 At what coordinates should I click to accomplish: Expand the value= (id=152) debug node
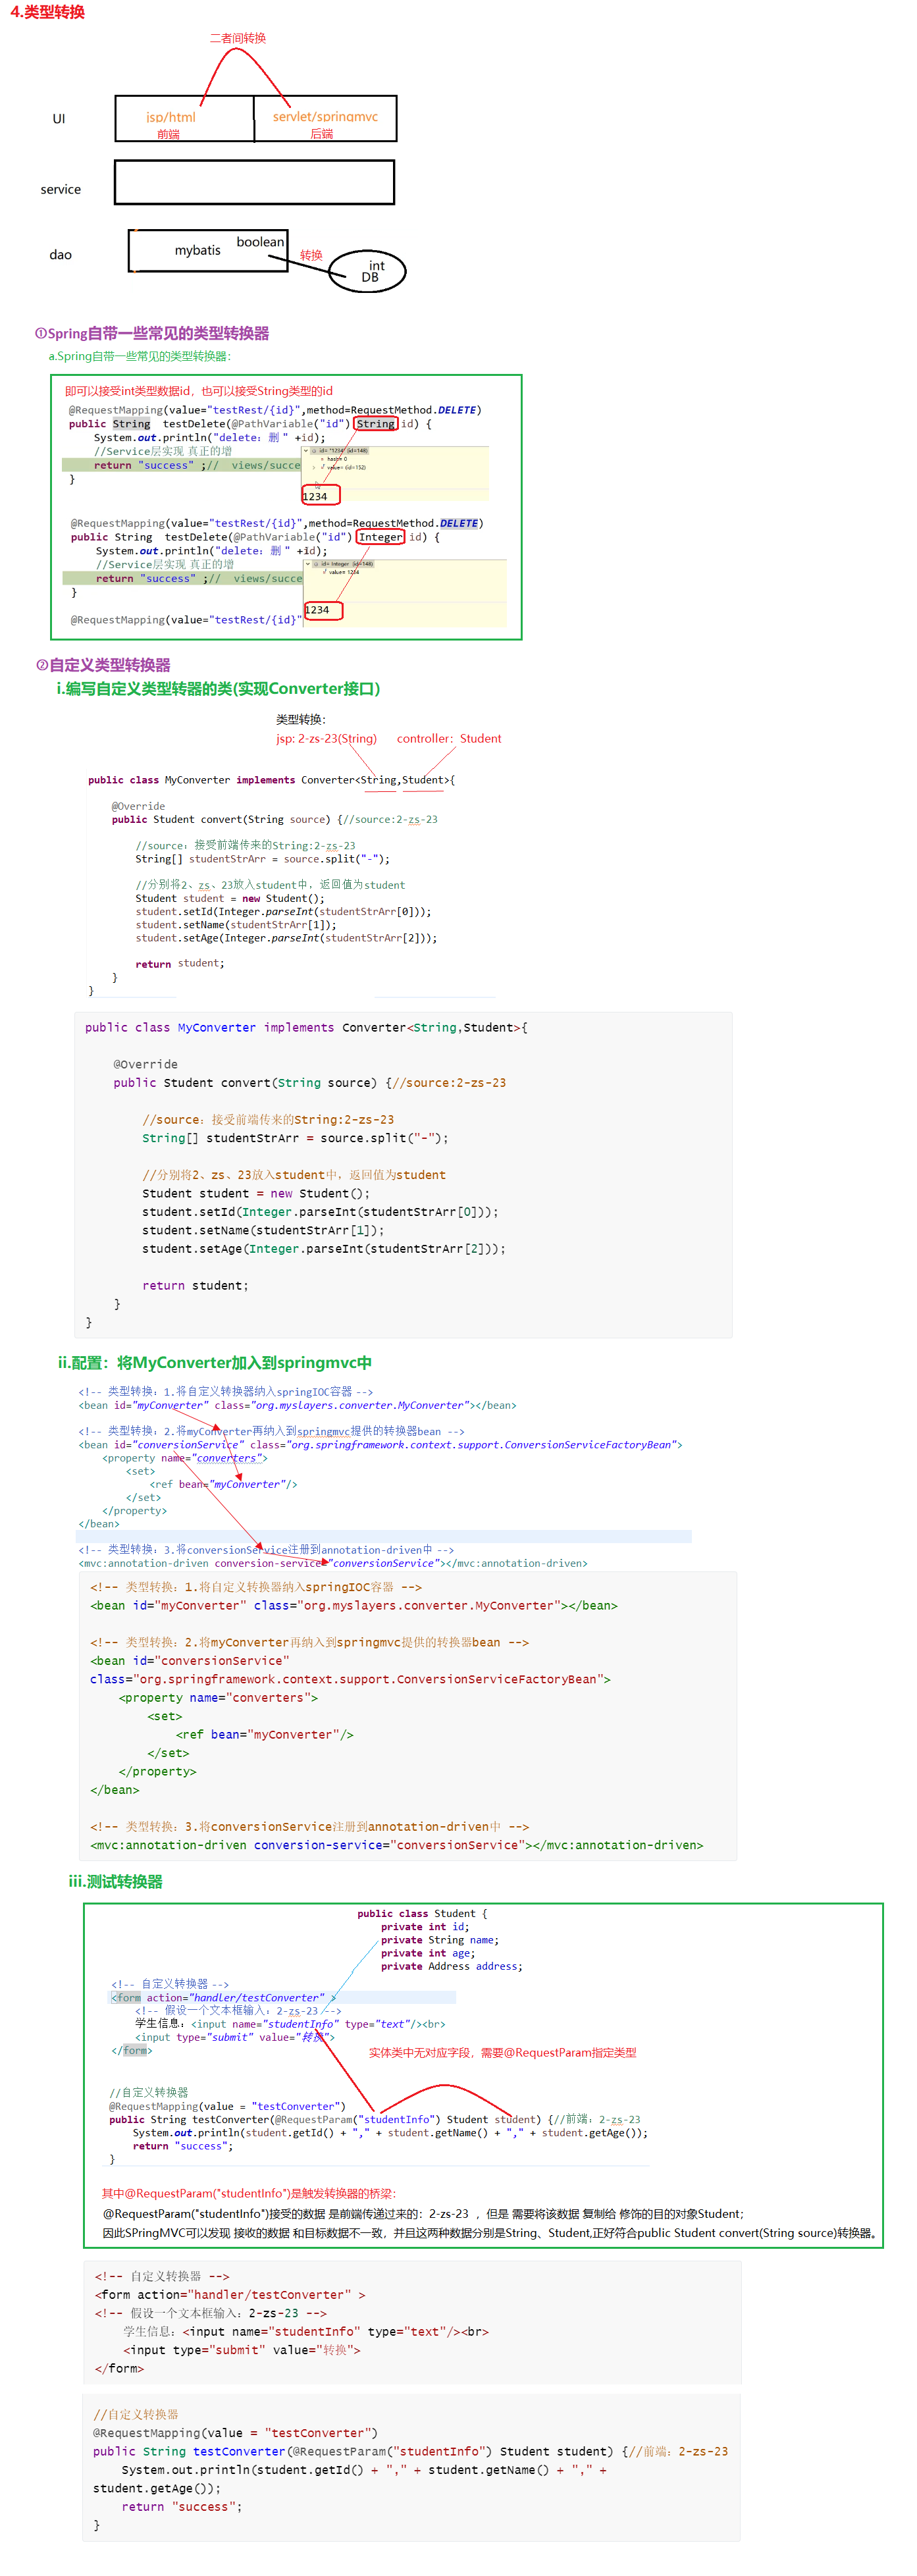(314, 467)
